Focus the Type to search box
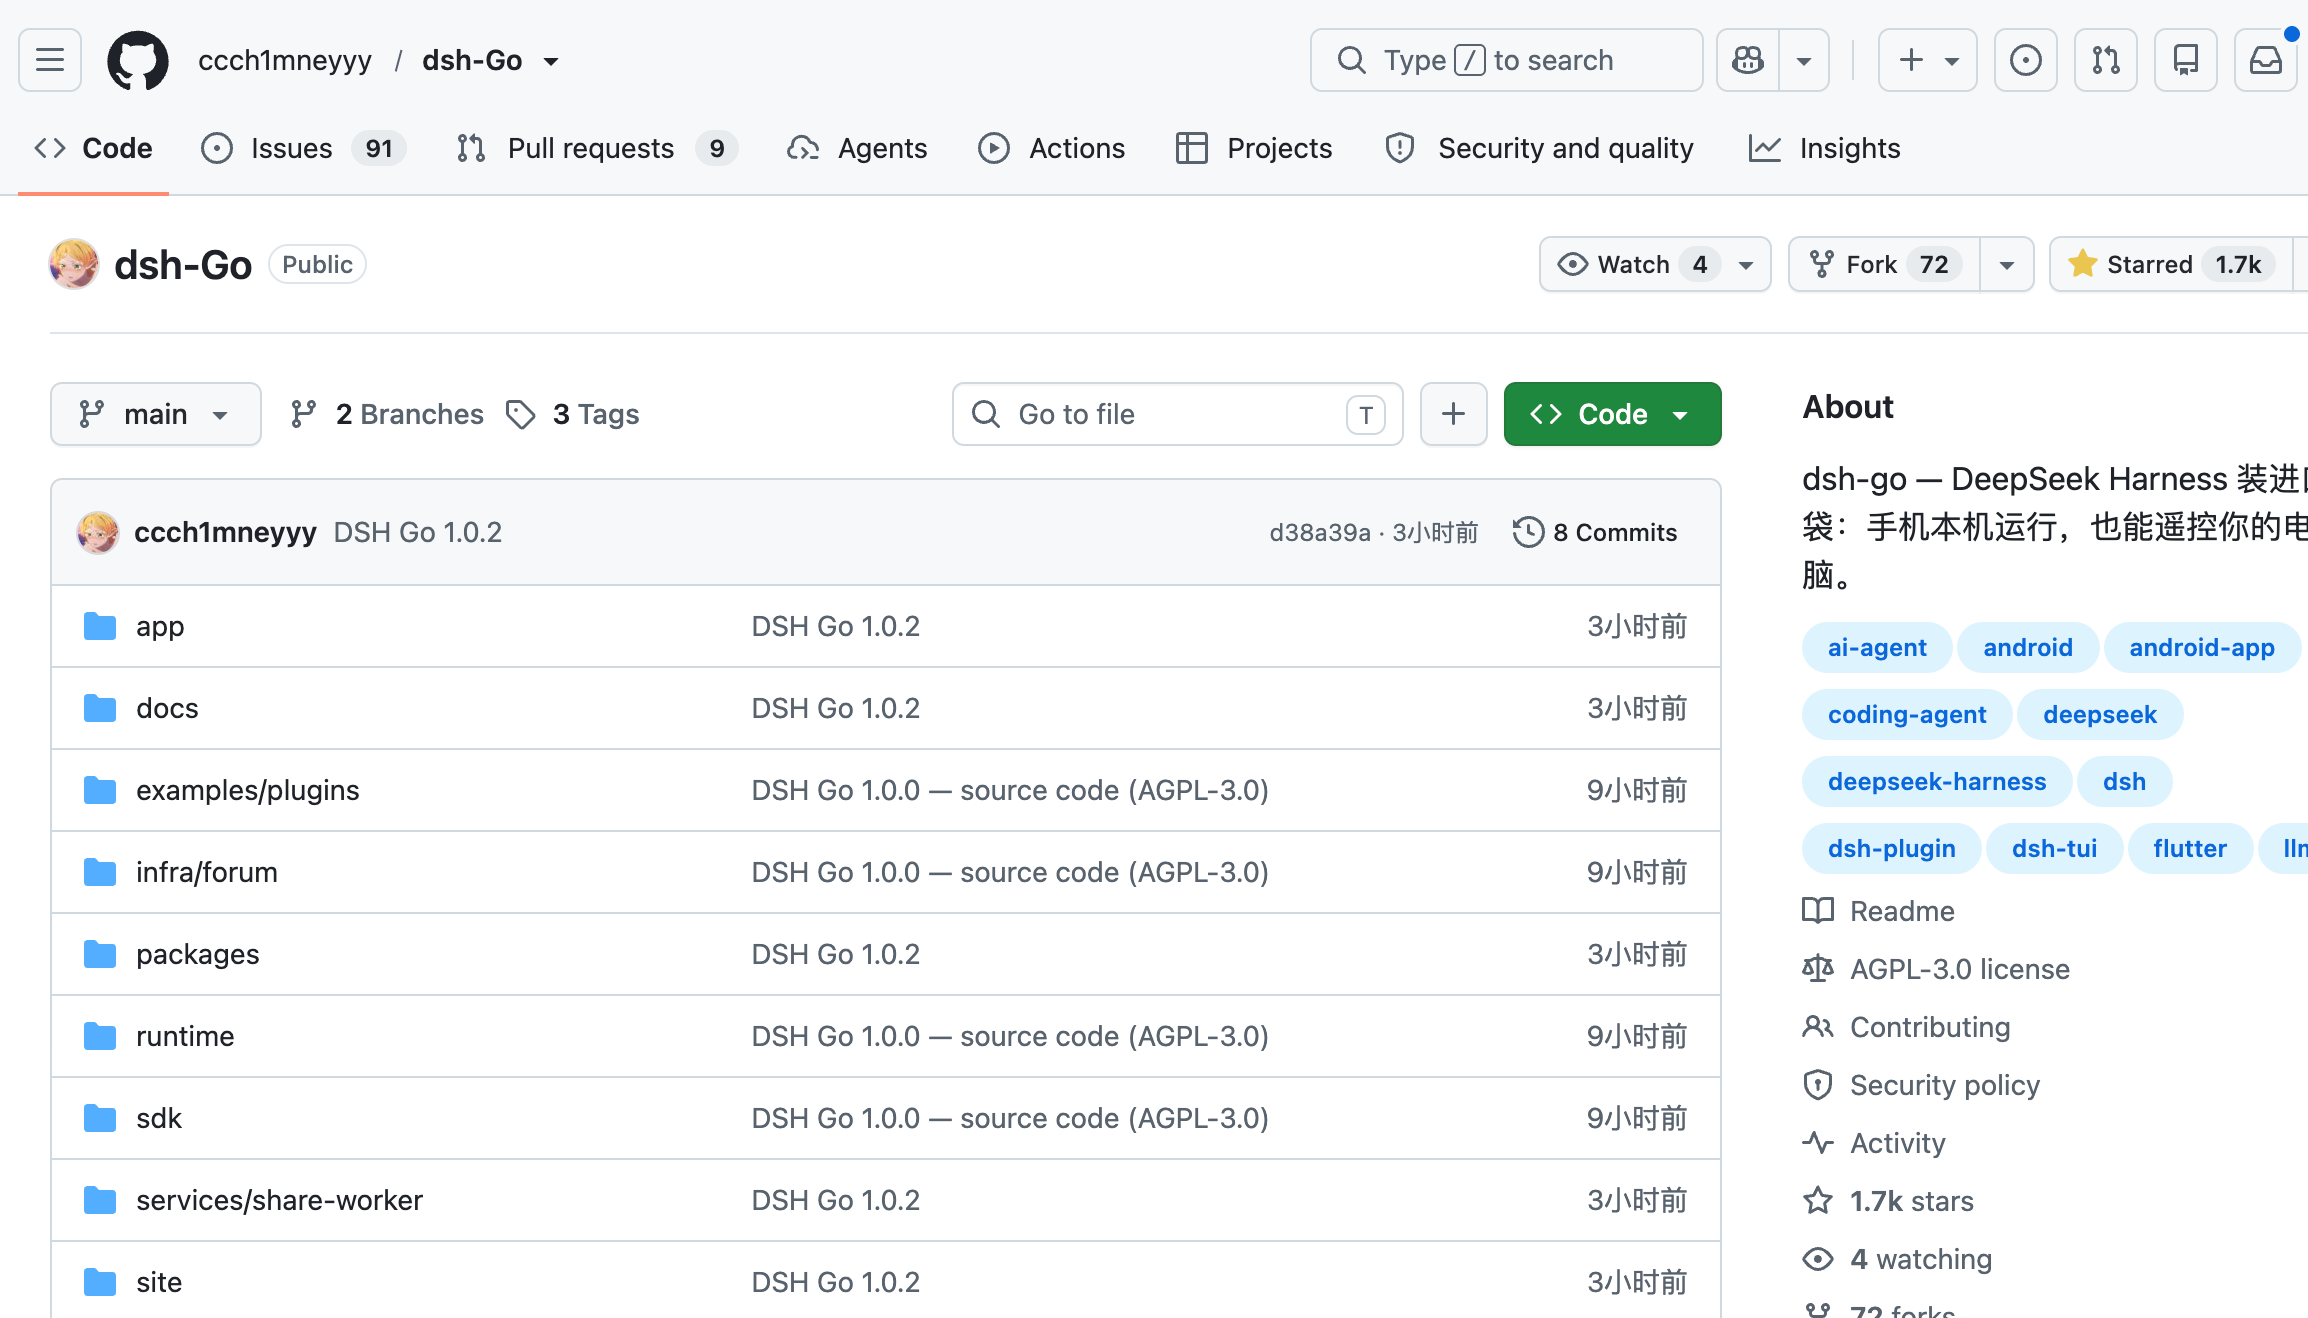Image resolution: width=2308 pixels, height=1318 pixels. click(1506, 60)
